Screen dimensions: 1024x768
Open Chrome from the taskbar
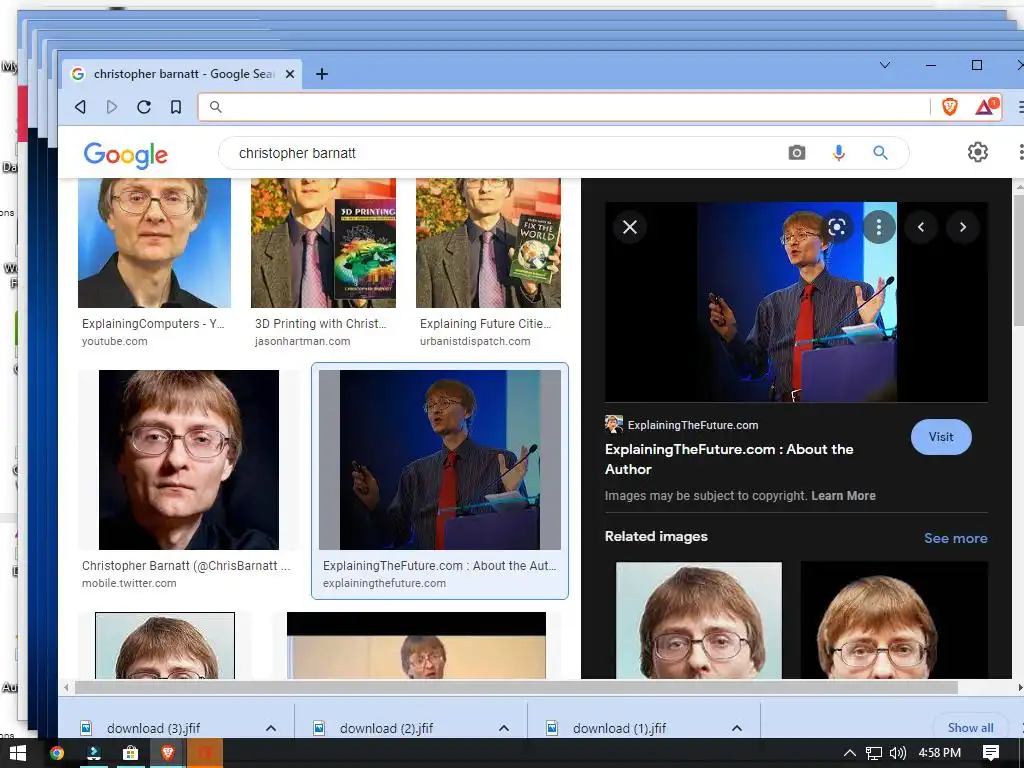pos(57,754)
